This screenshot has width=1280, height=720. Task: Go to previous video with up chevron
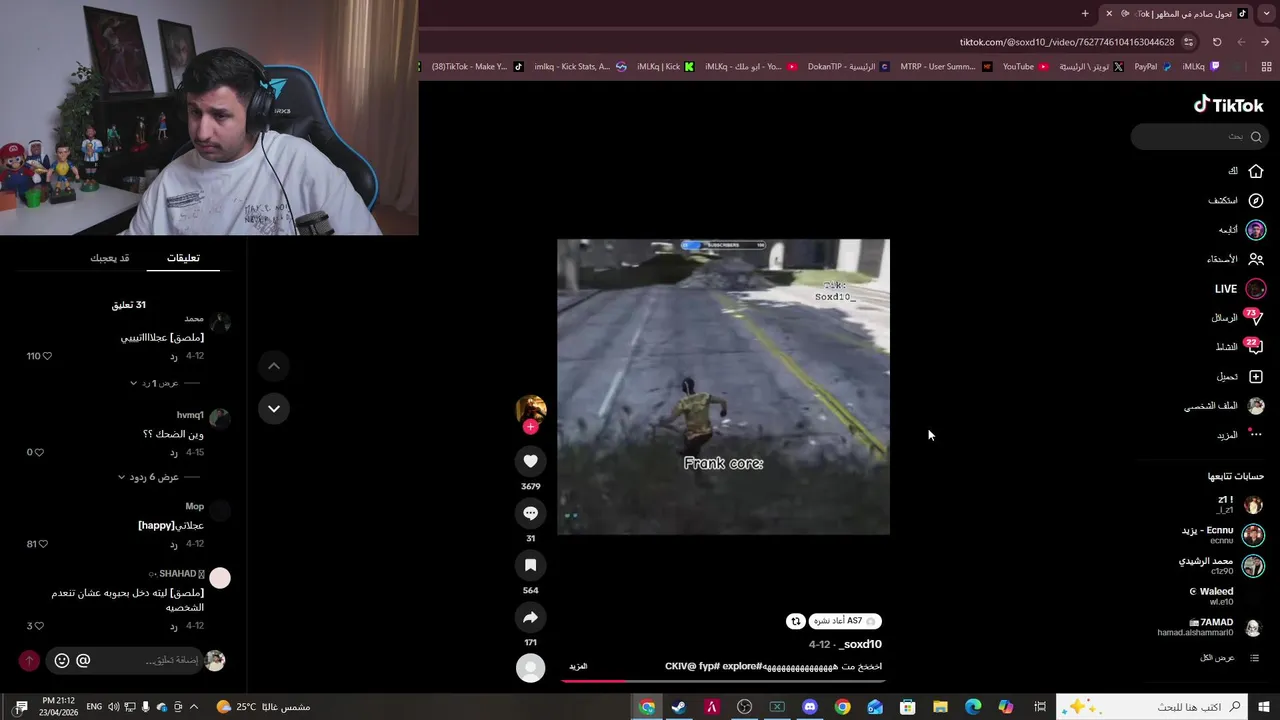(273, 366)
